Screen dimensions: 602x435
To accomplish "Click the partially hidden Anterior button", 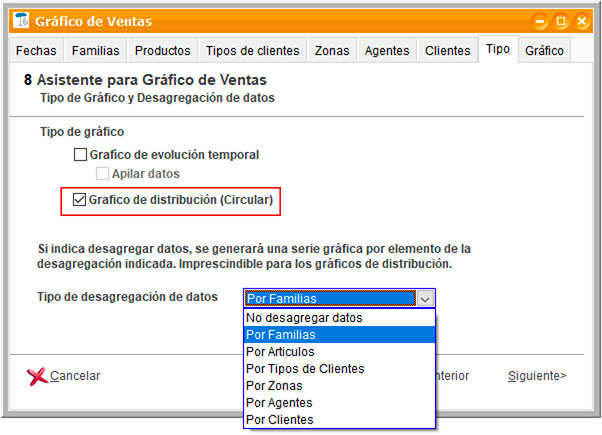I will (x=452, y=375).
